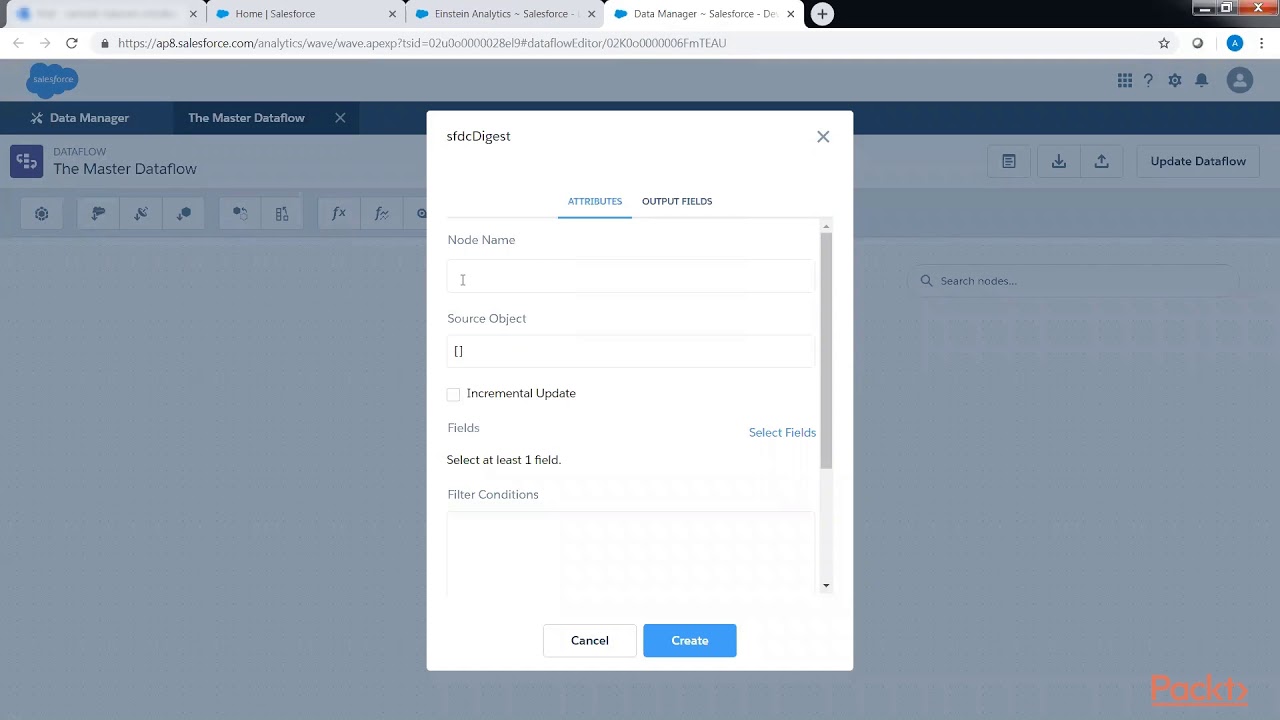Image resolution: width=1280 pixels, height=720 pixels.
Task: Open the Salesforce App Launcher grid
Action: 1125,80
